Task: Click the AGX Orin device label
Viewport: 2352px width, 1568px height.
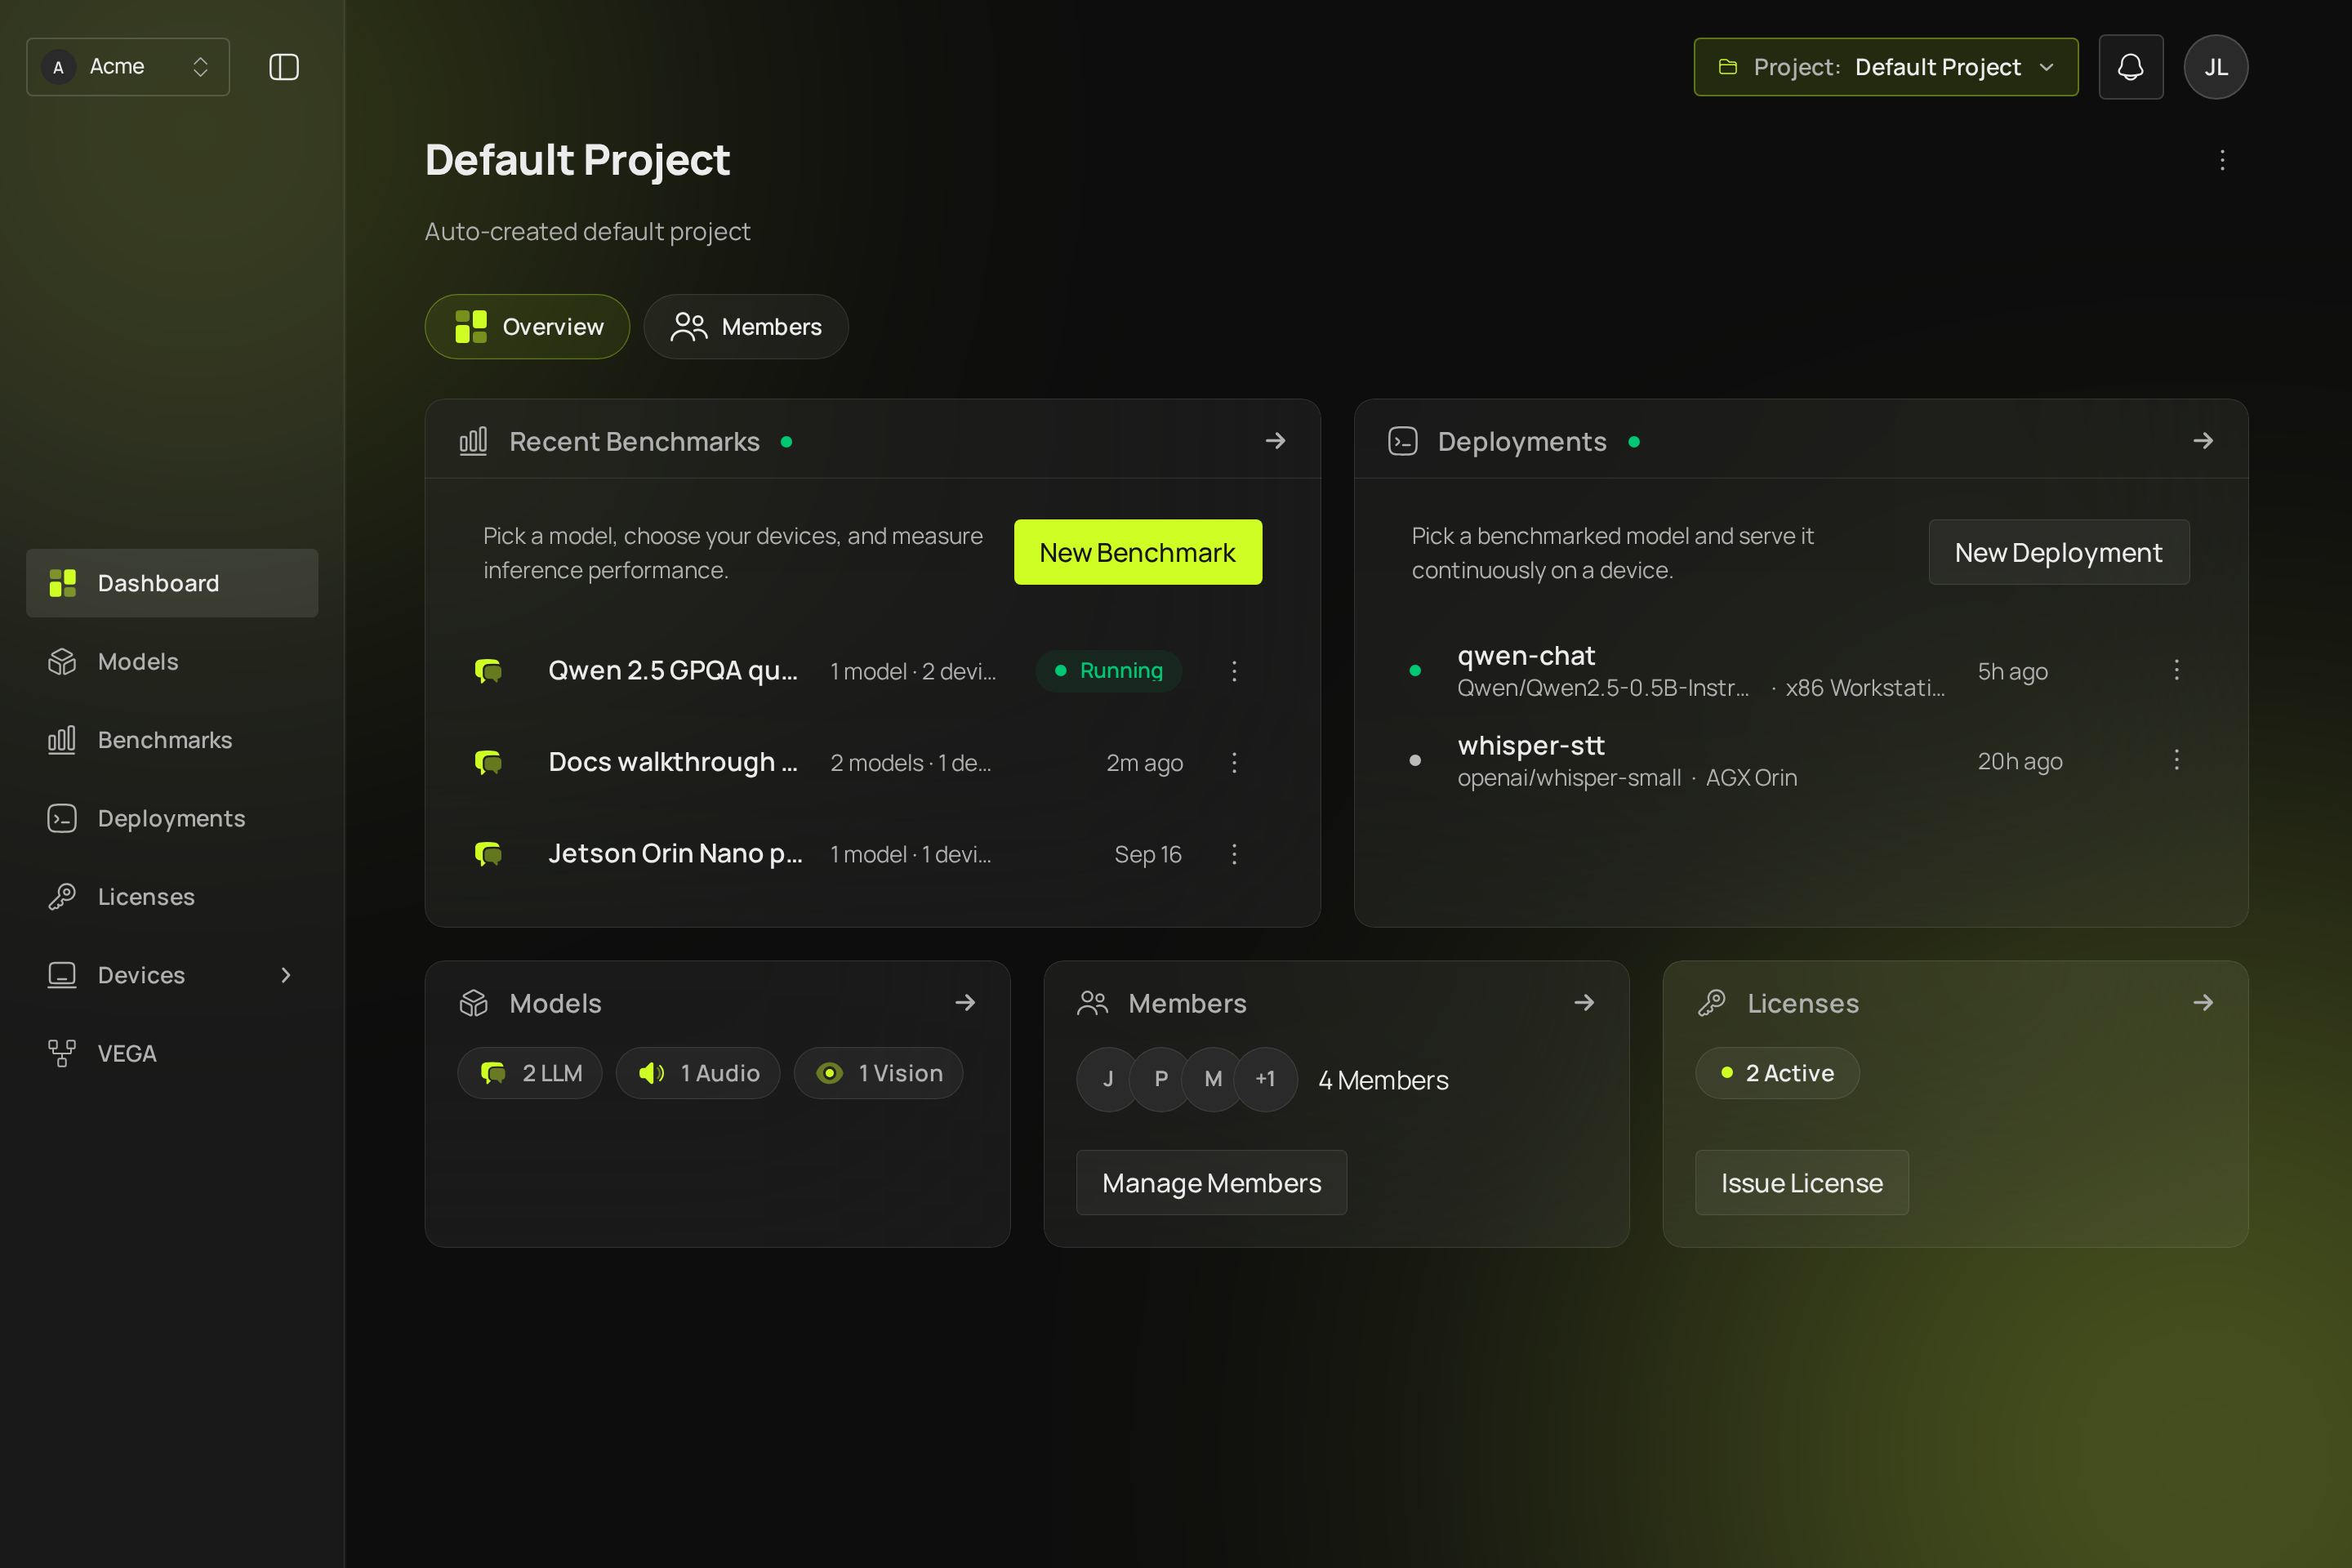Action: [1751, 778]
